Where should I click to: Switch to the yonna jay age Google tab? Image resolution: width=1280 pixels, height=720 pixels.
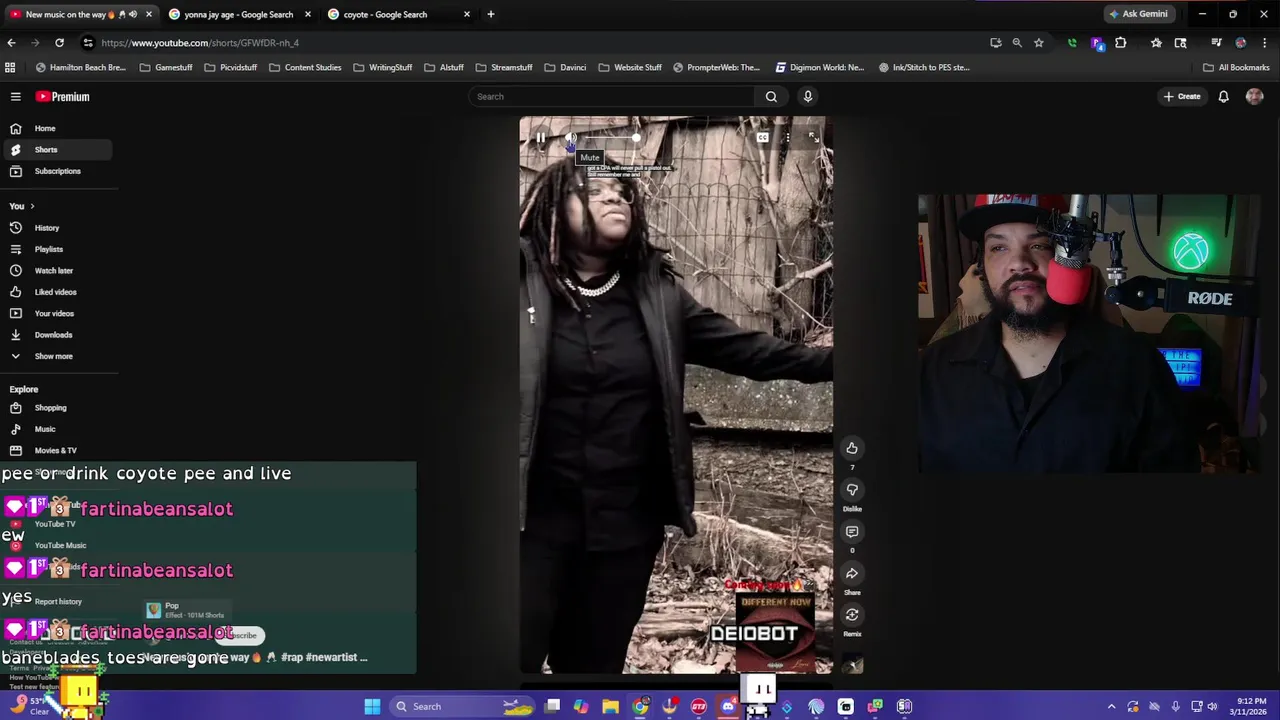238,14
